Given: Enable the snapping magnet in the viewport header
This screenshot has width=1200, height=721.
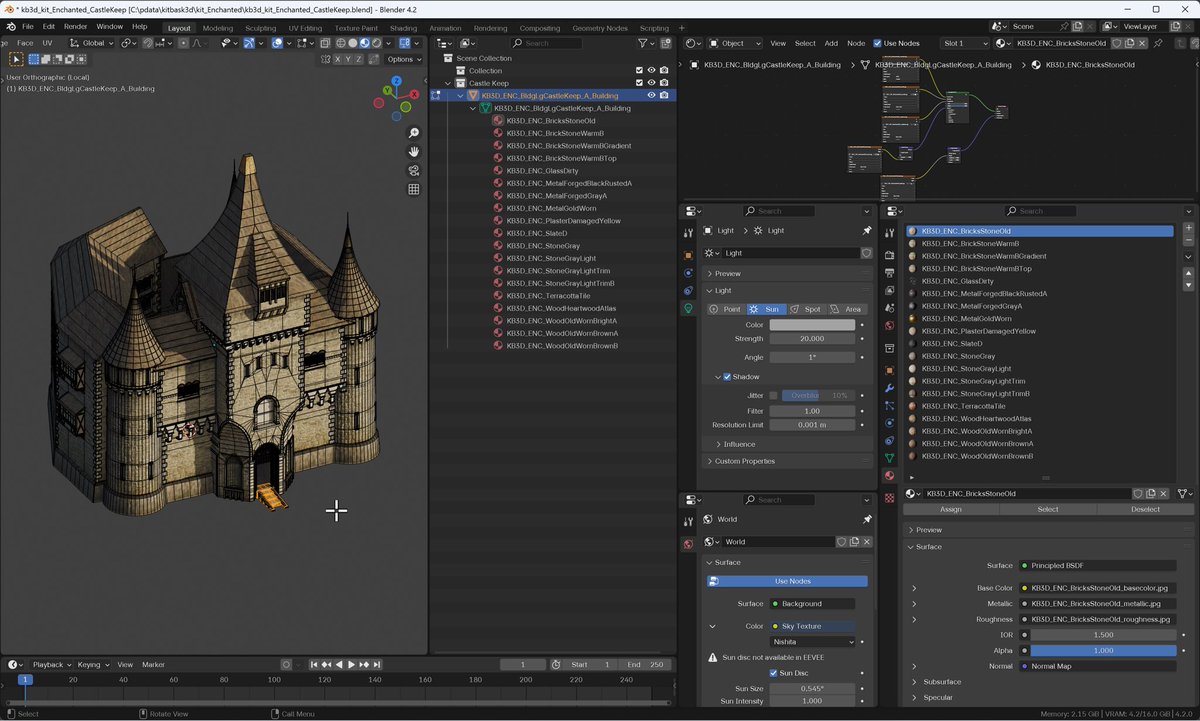Looking at the screenshot, I should point(147,43).
